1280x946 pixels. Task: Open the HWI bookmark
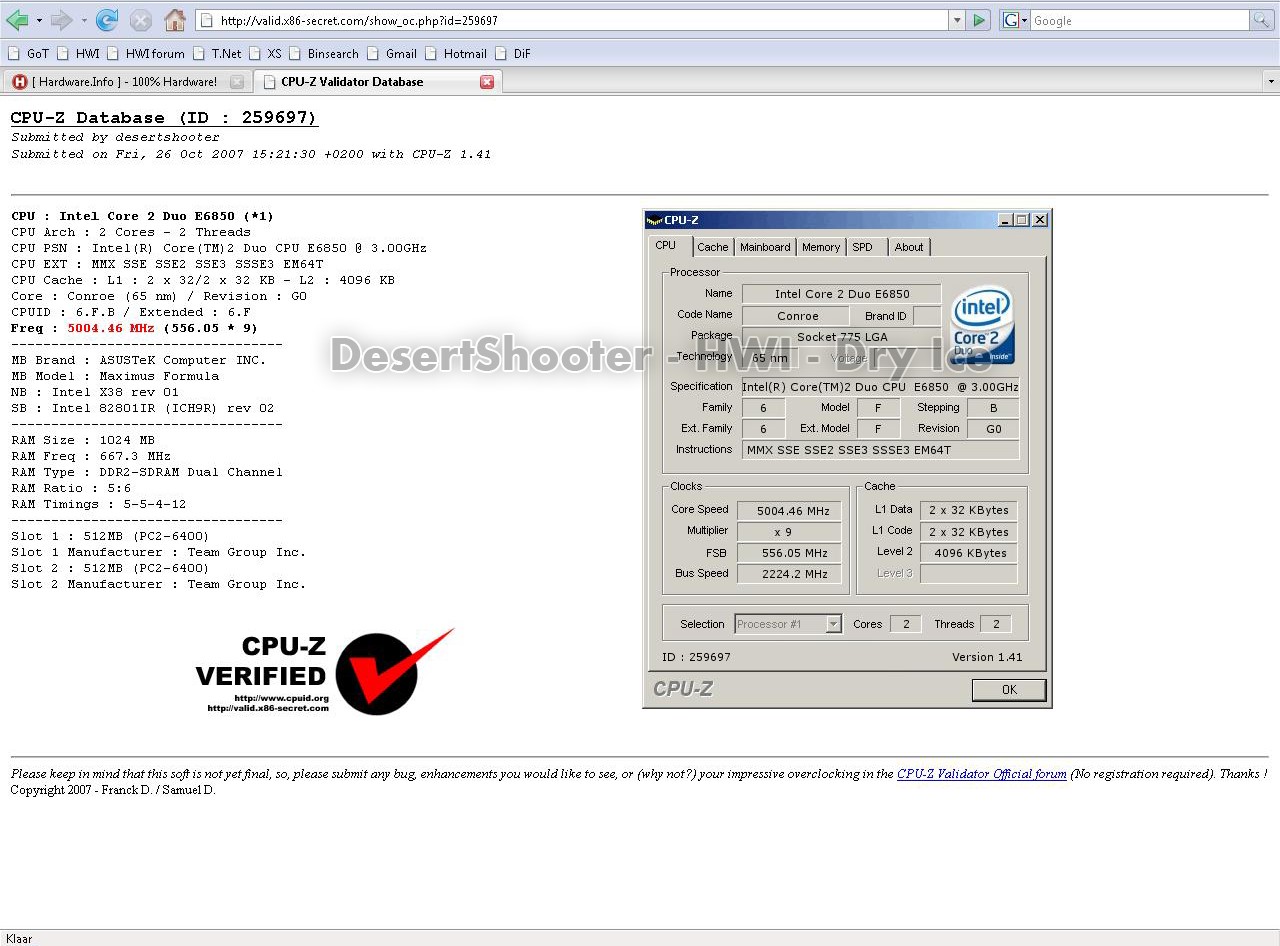[x=78, y=54]
